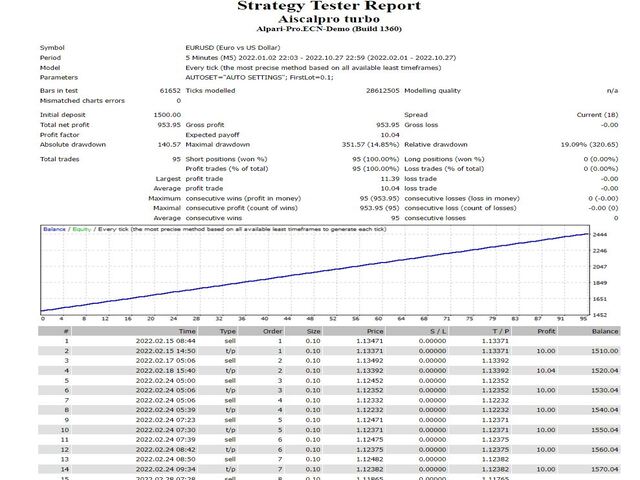Select relative drawdown value "19.09% (320.65)"

pyautogui.click(x=589, y=144)
